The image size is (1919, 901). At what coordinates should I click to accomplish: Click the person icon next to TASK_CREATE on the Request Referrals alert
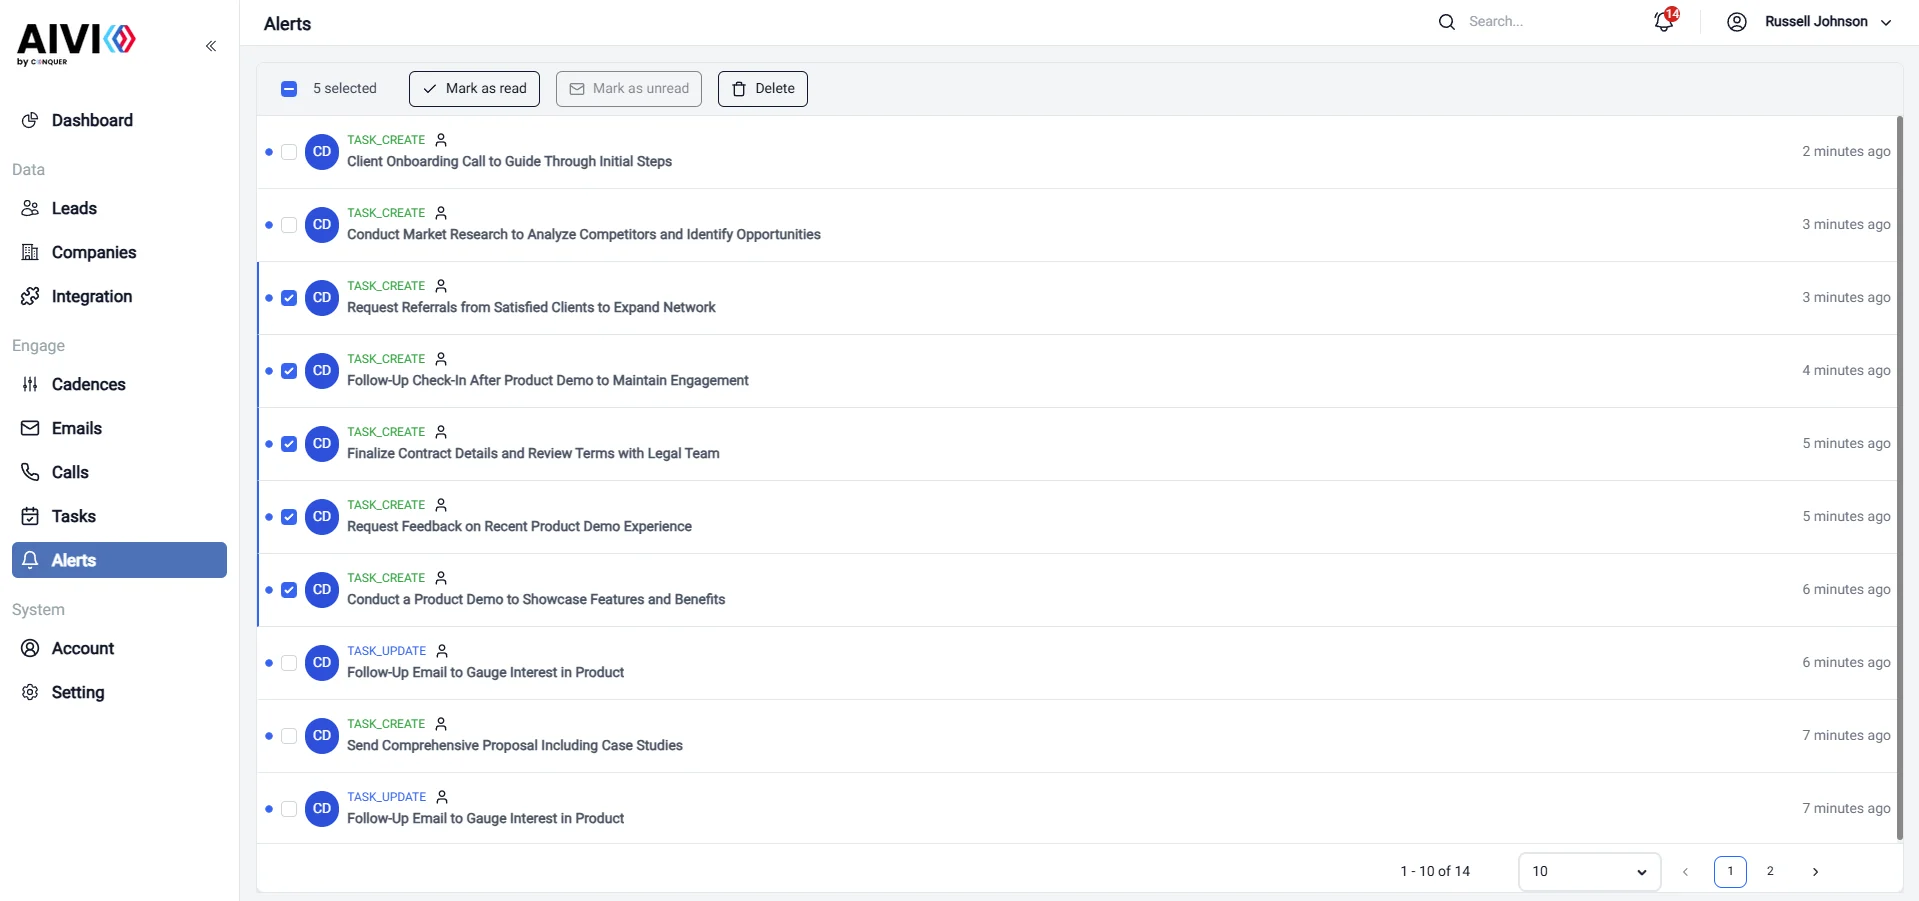click(441, 286)
